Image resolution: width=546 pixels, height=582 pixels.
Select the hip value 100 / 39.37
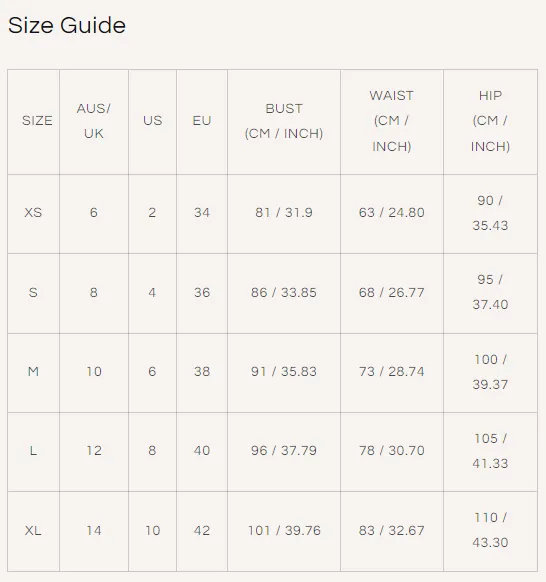490,372
